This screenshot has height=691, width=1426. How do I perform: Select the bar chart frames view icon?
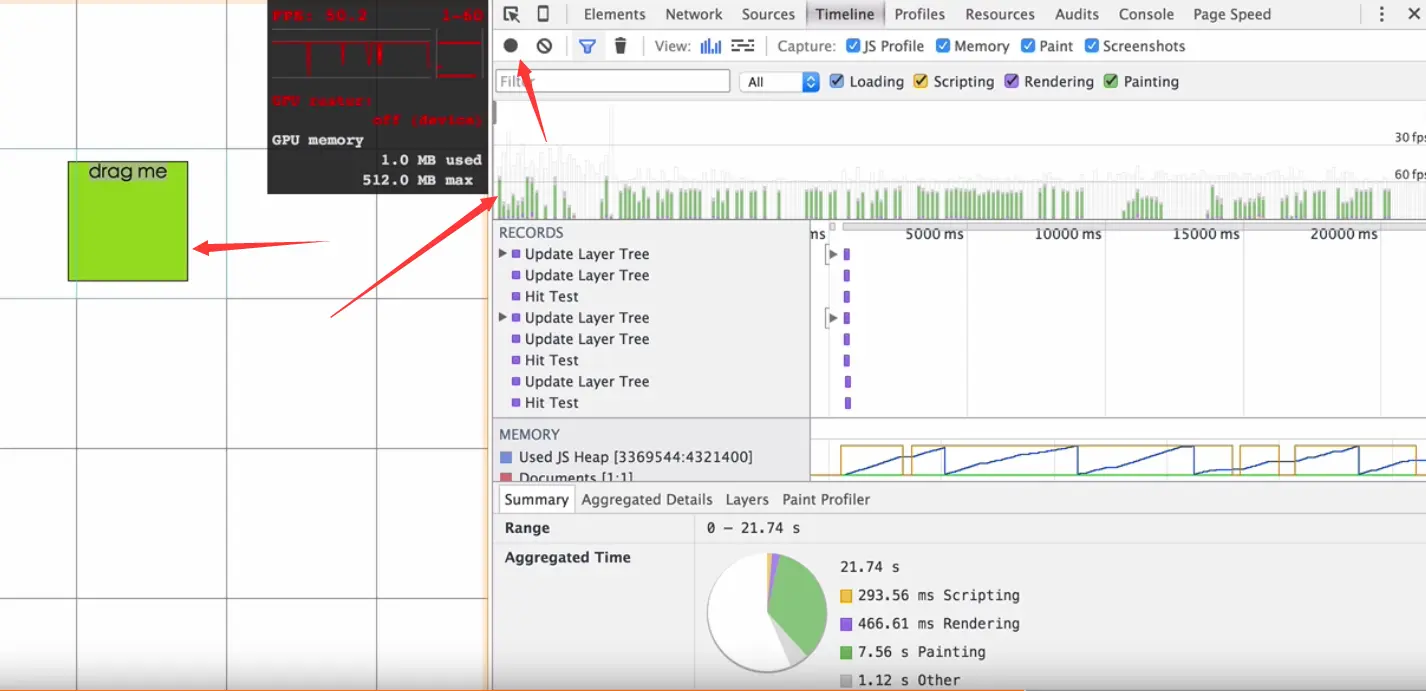tap(711, 46)
